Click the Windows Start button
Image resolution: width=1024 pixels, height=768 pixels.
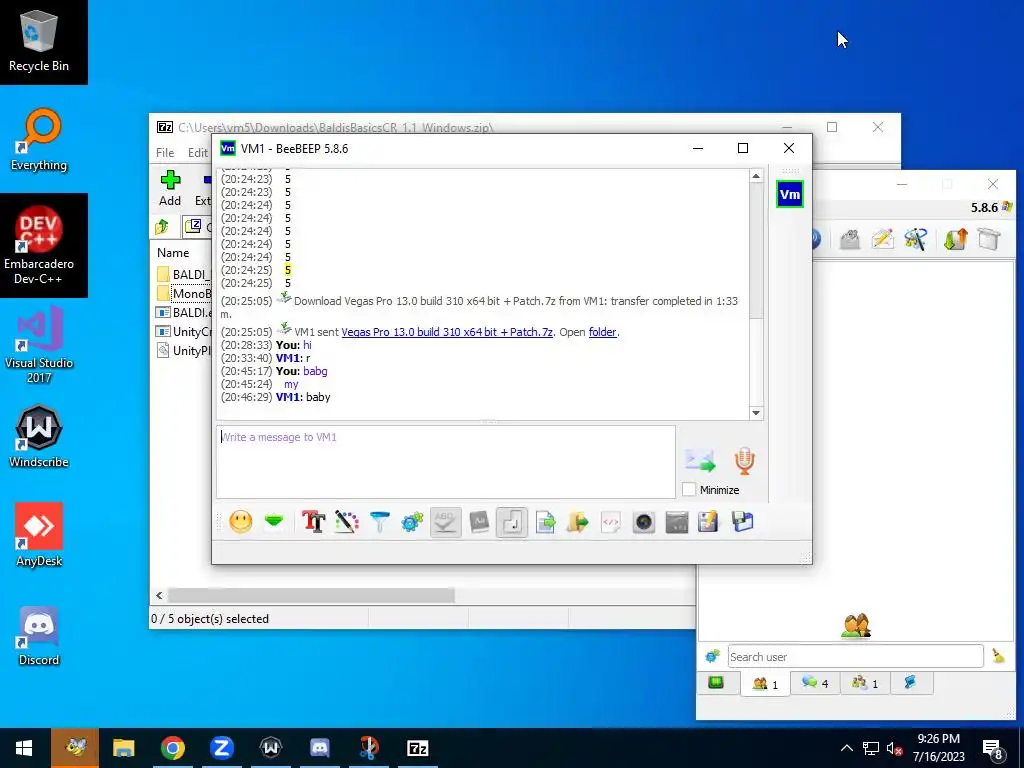[x=24, y=748]
